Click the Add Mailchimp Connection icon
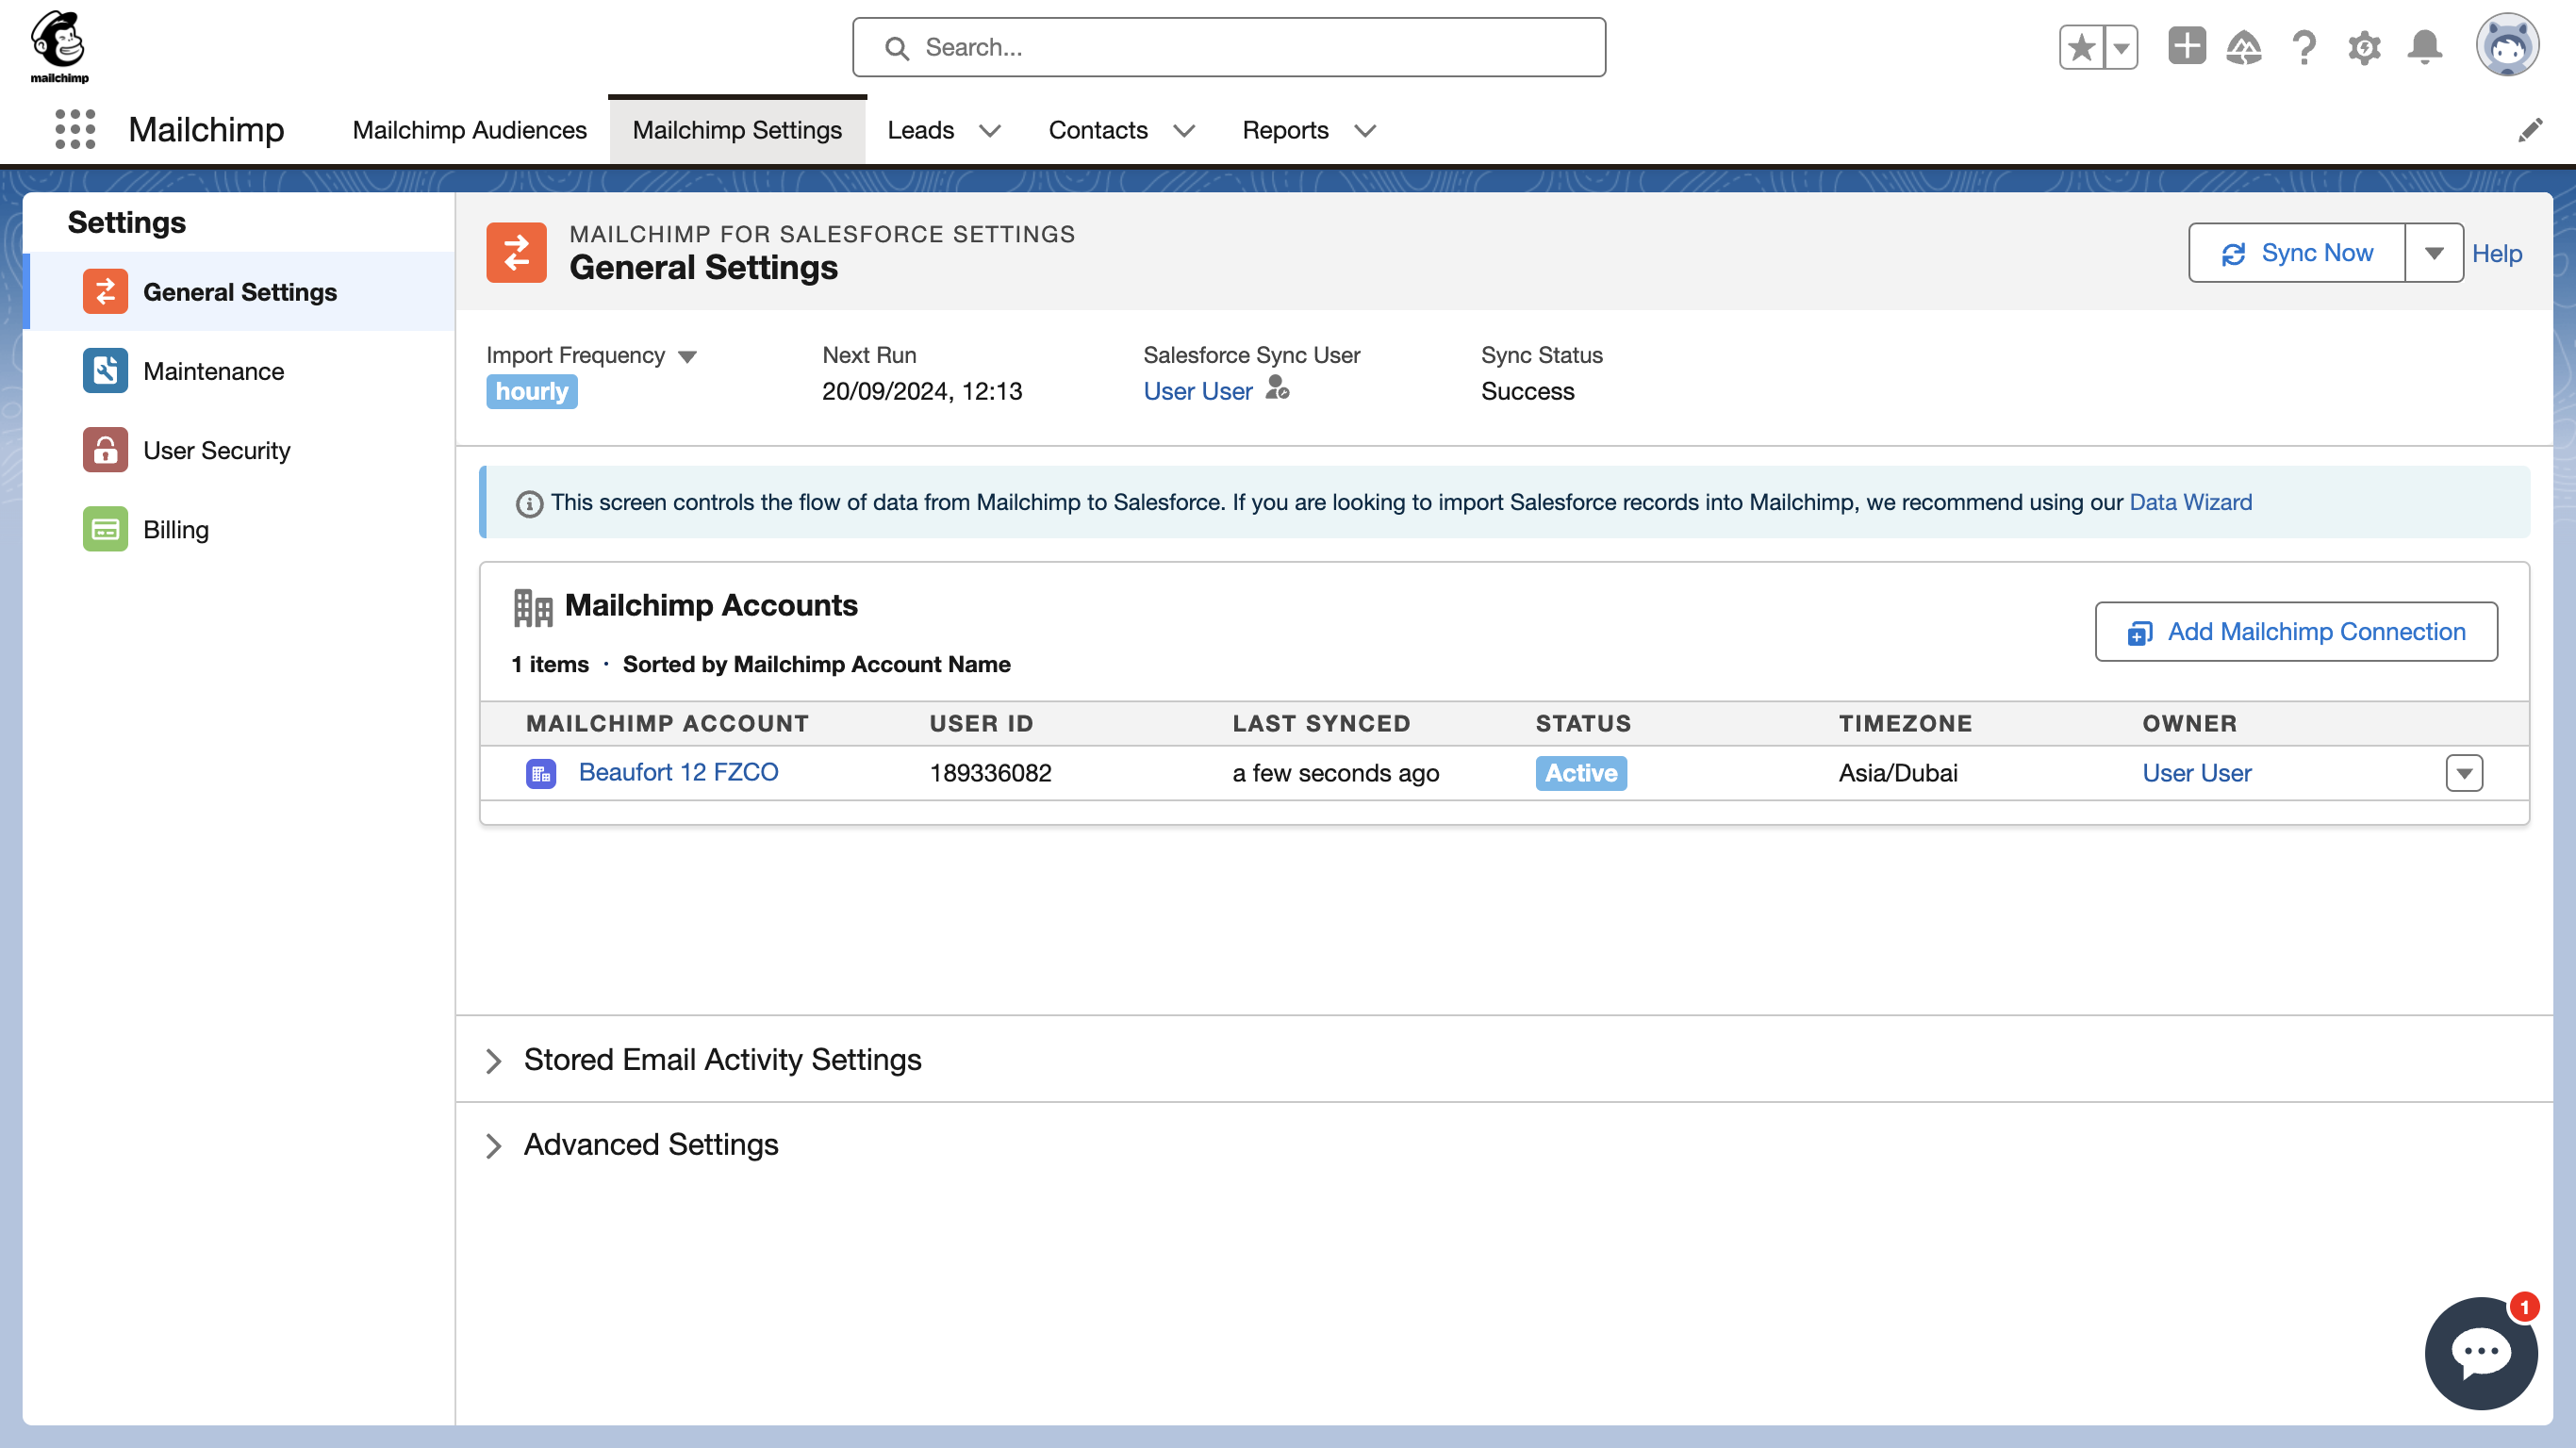Image resolution: width=2576 pixels, height=1448 pixels. (x=2140, y=633)
